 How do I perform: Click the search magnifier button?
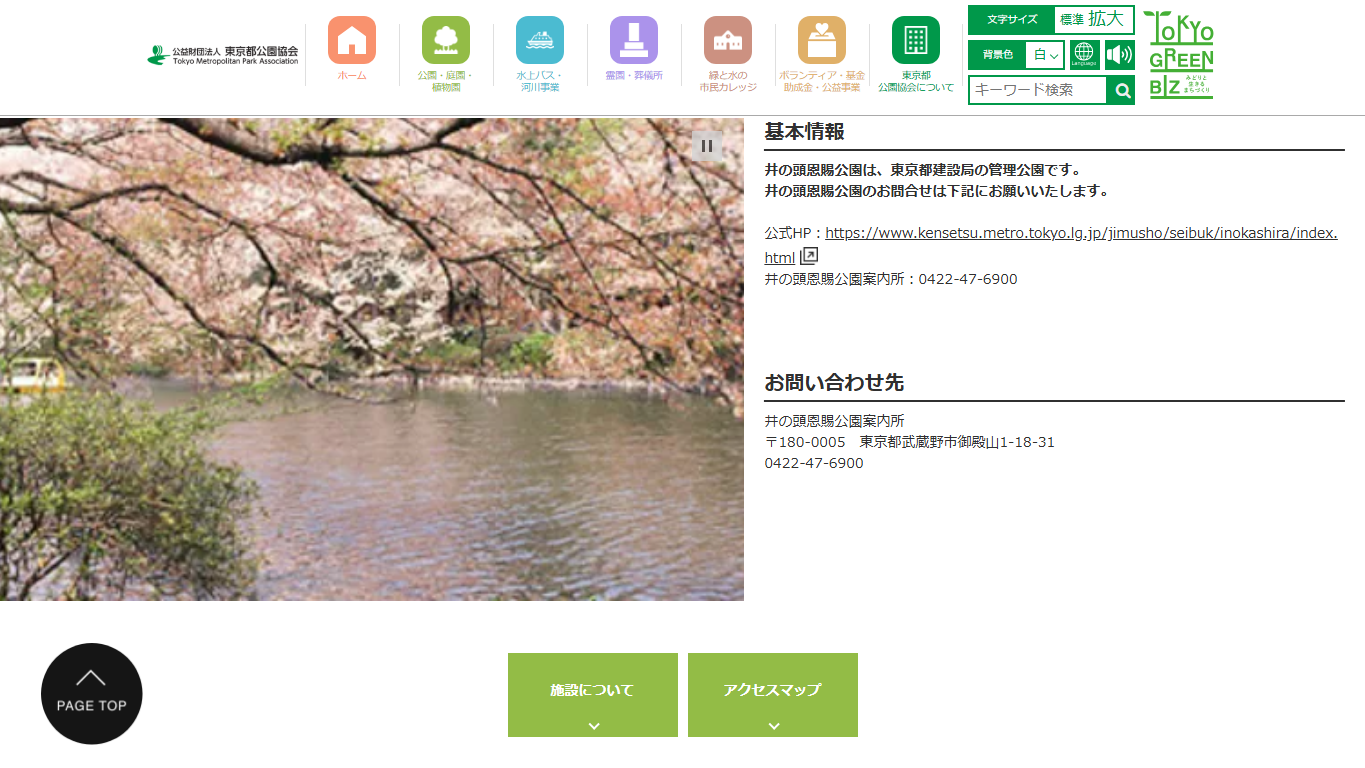pos(1122,90)
